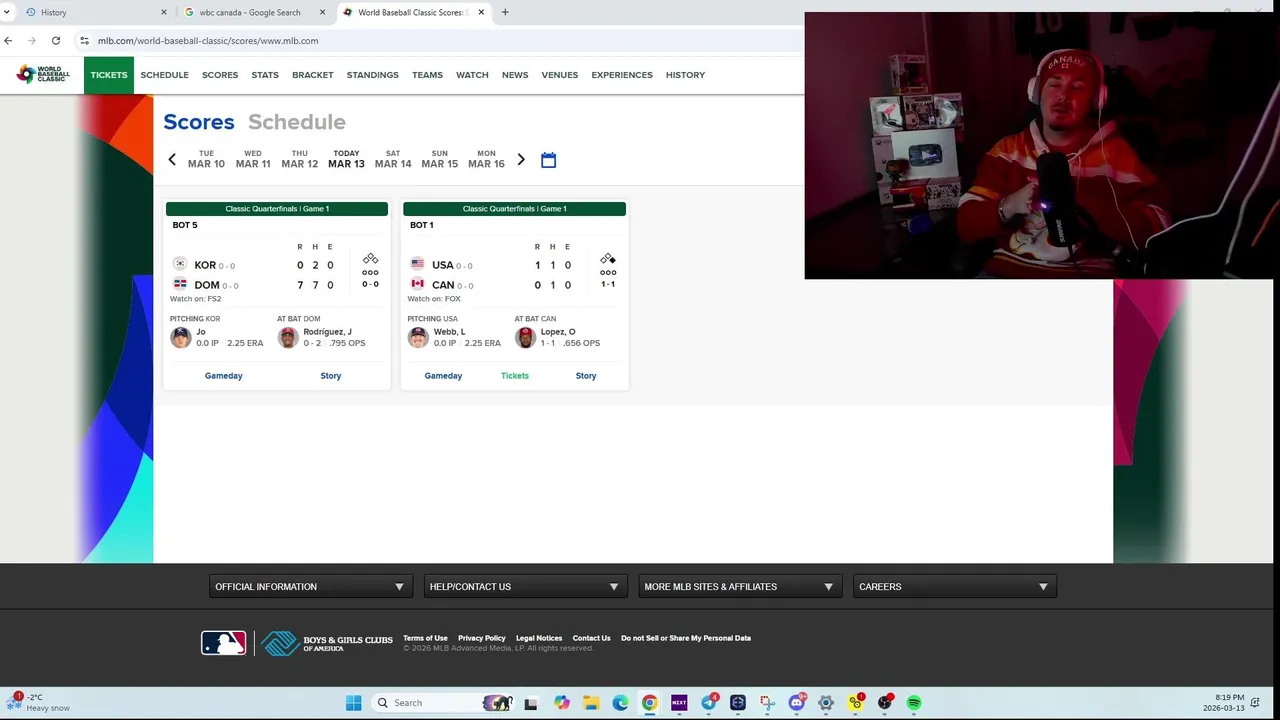Screen dimensions: 1280x720
Task: Click Tickets link for USA vs CAN
Action: point(515,376)
